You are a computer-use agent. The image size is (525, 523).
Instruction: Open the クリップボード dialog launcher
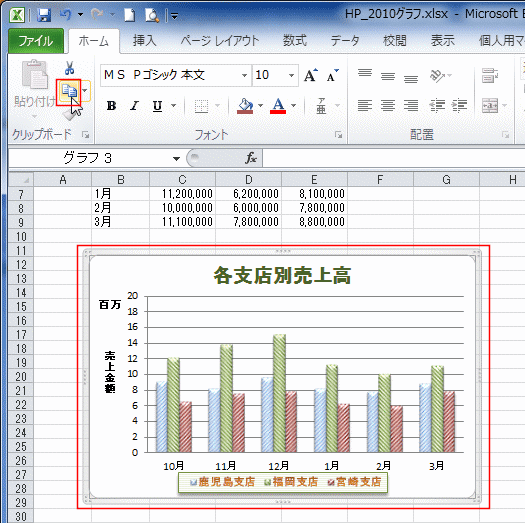[86, 135]
